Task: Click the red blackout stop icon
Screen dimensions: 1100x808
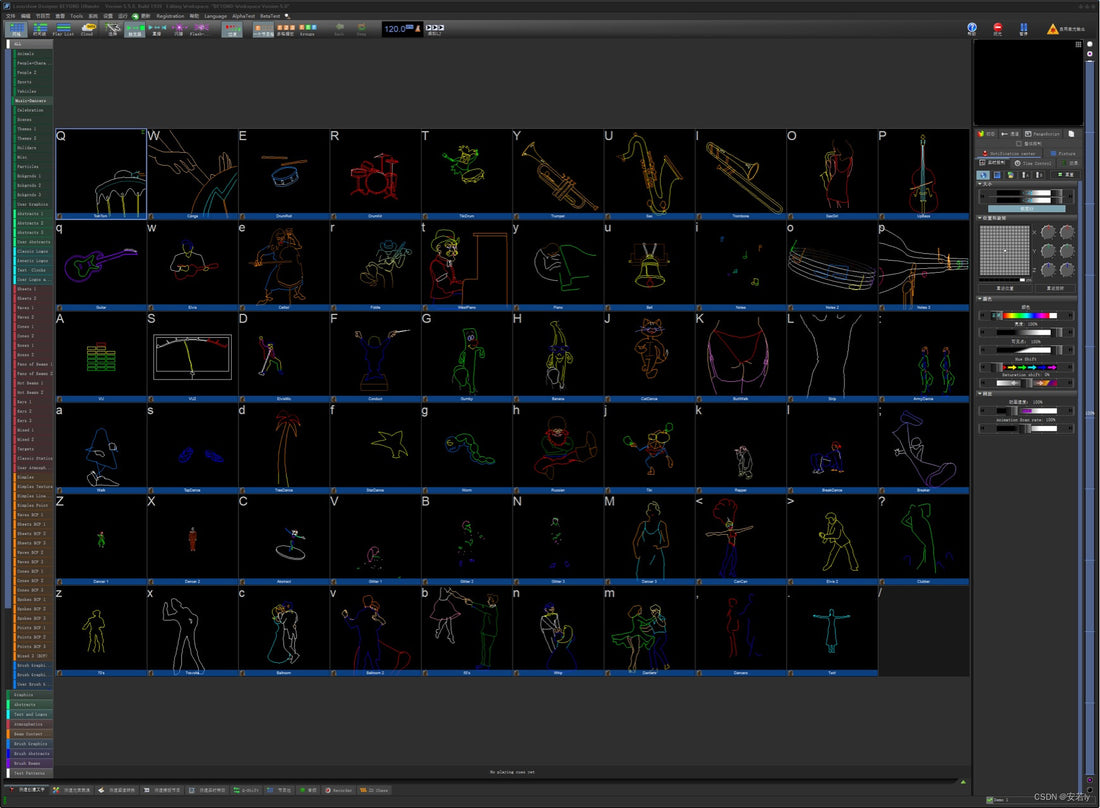Action: [x=998, y=28]
